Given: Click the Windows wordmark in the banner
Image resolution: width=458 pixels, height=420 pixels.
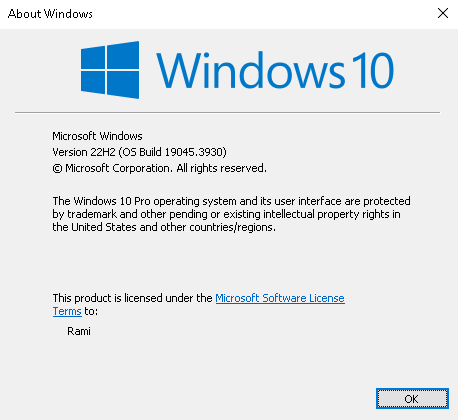Looking at the screenshot, I should [x=250, y=70].
